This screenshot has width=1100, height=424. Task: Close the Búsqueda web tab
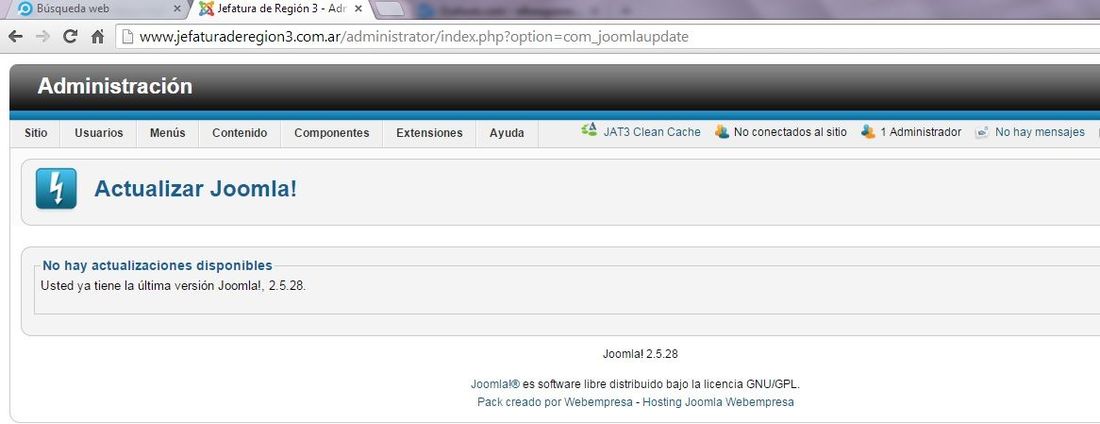coord(177,9)
